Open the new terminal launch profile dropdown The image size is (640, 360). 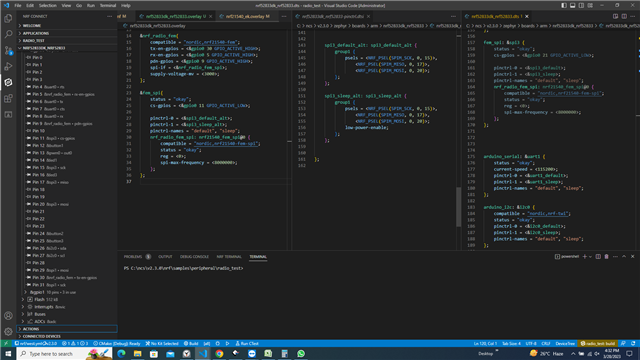tap(590, 257)
